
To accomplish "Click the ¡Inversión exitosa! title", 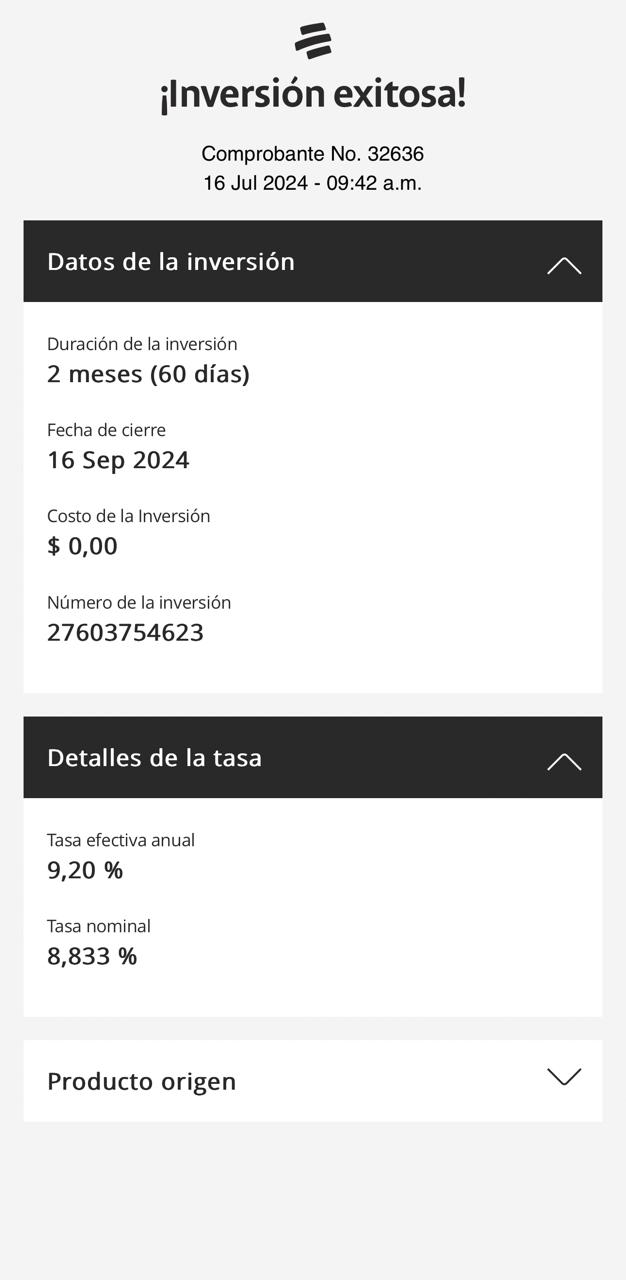I will tap(313, 95).
